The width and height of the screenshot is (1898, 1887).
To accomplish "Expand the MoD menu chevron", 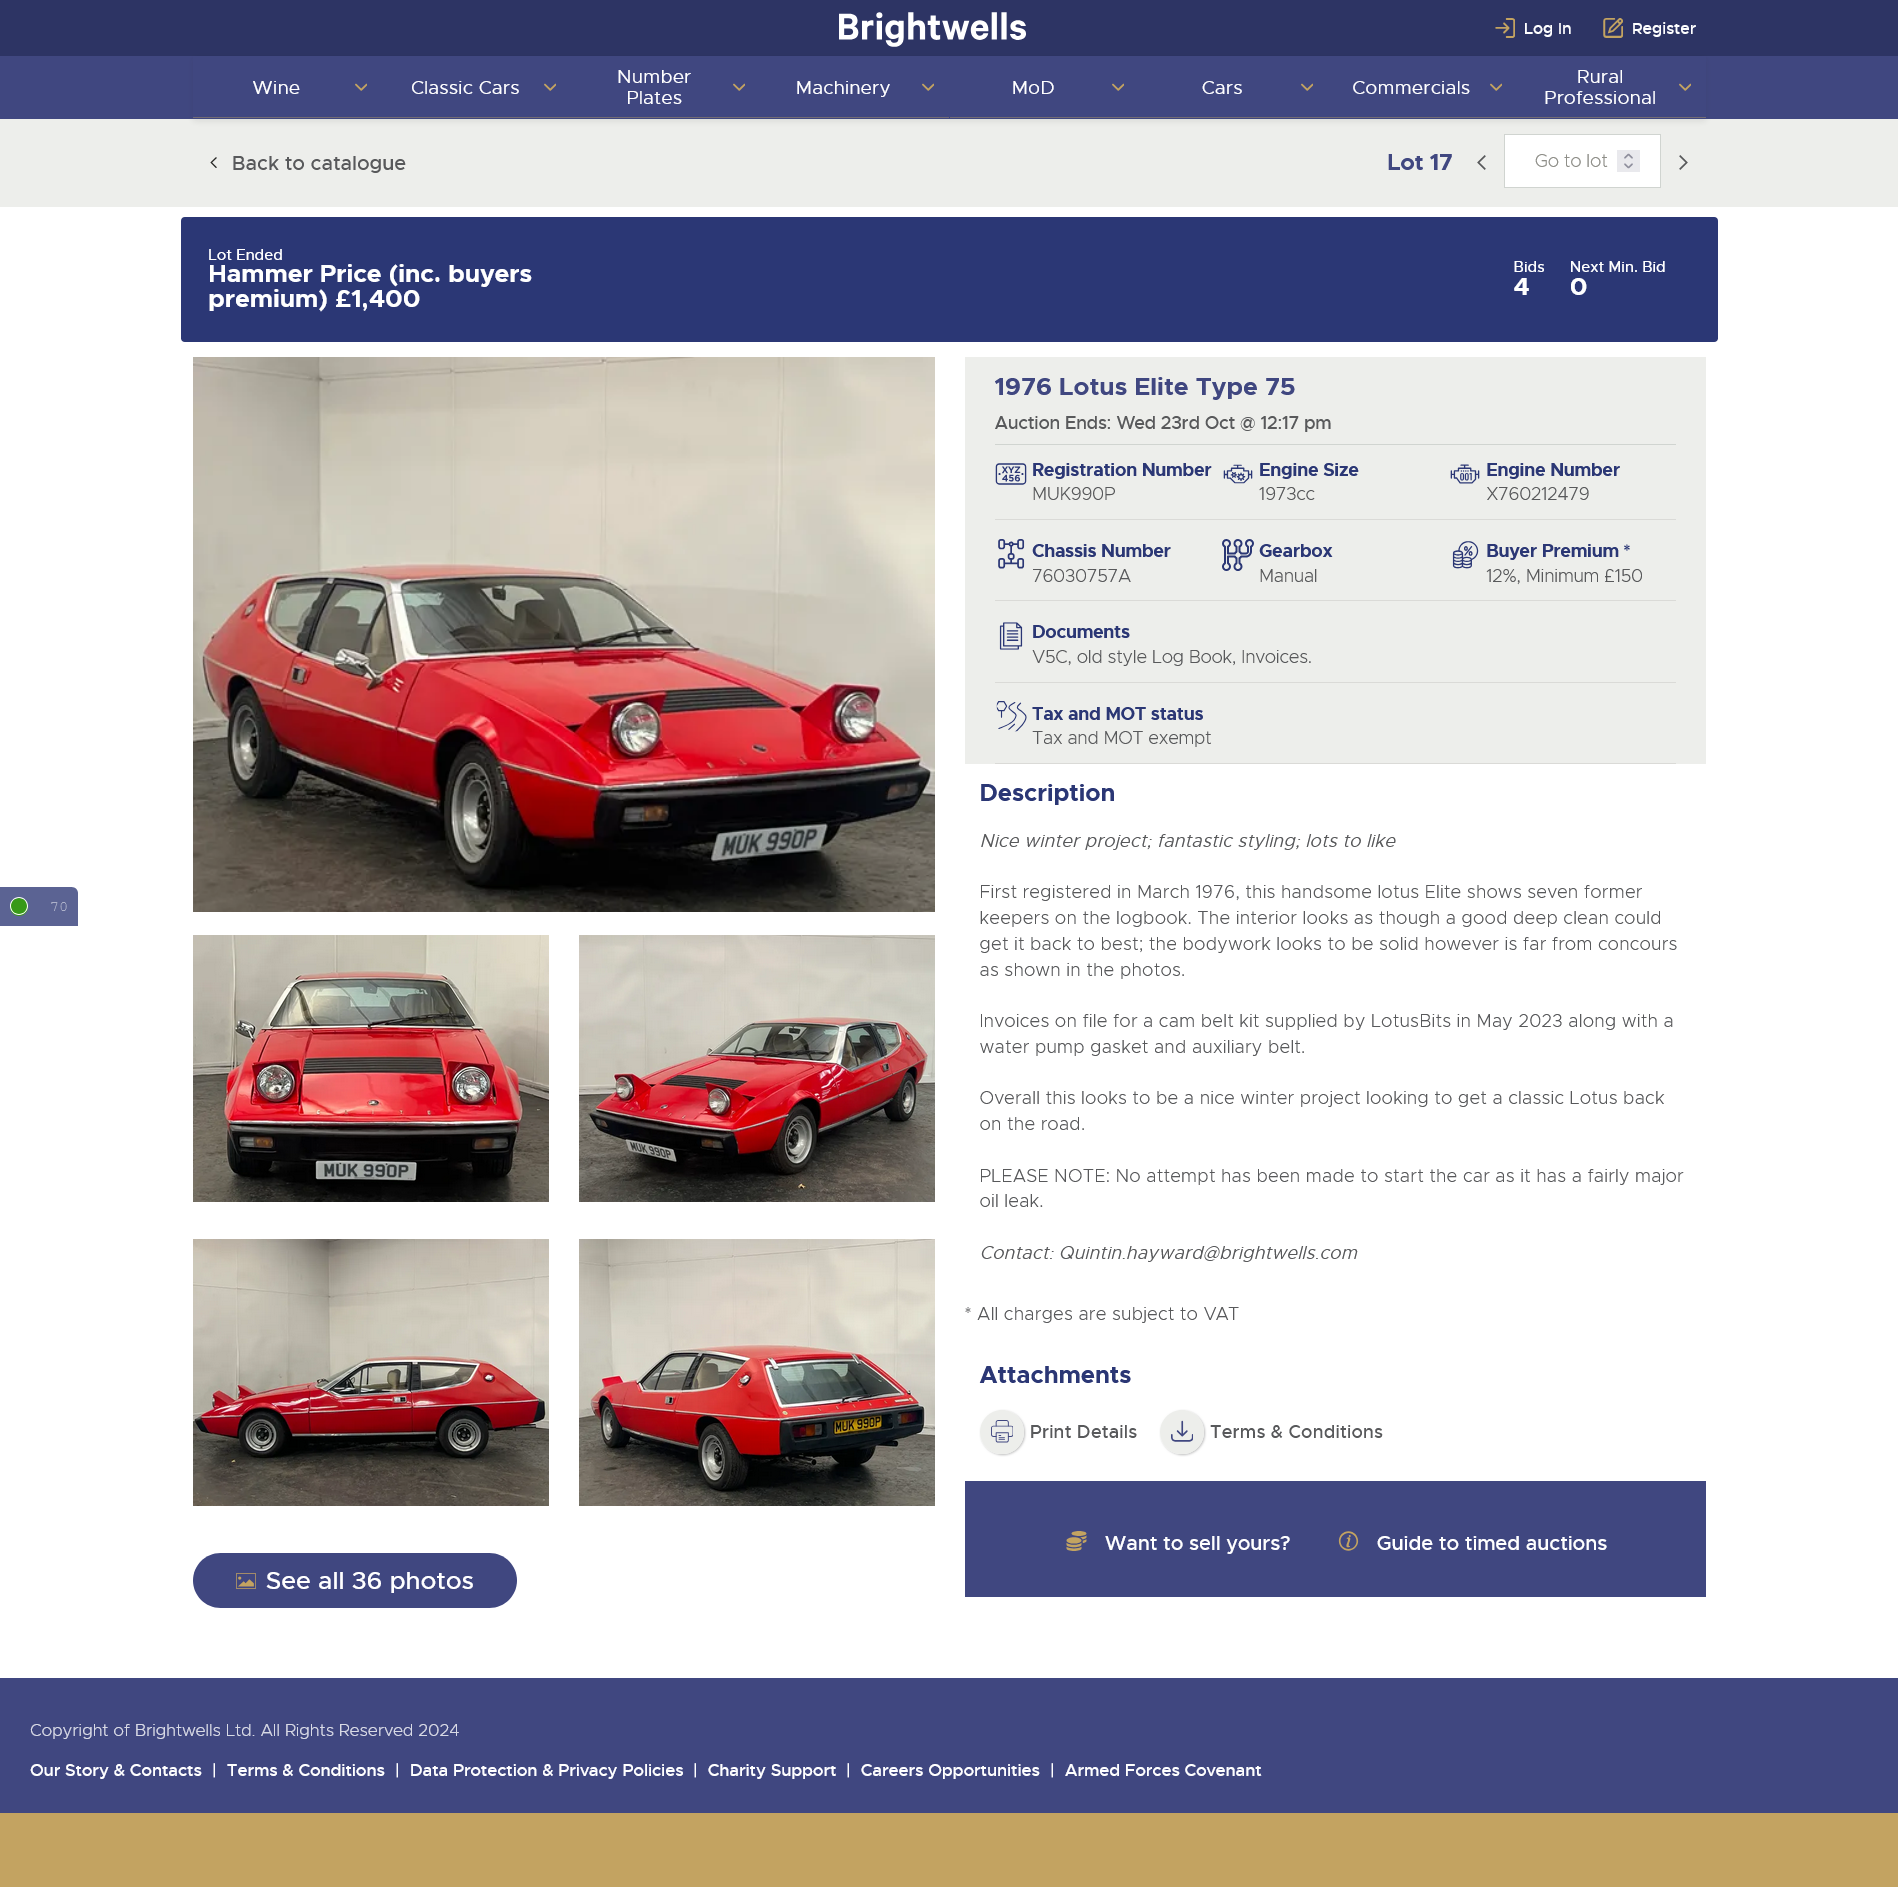I will 1118,88.
